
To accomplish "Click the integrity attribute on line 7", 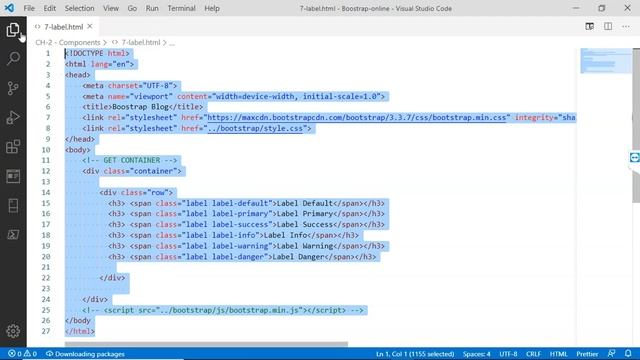I will [x=545, y=118].
